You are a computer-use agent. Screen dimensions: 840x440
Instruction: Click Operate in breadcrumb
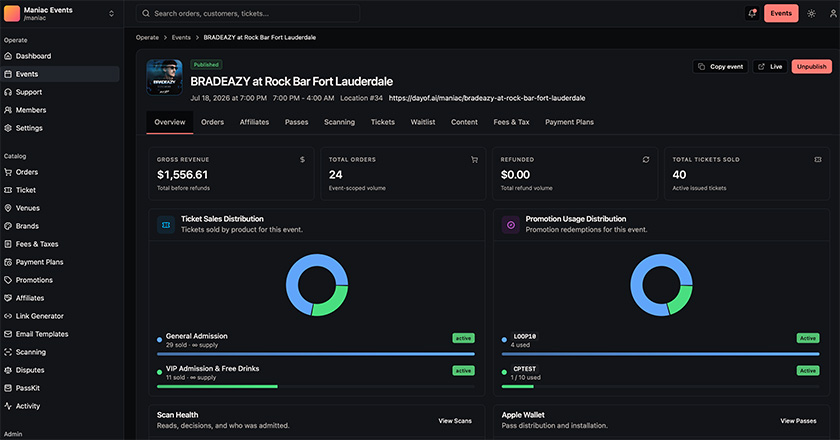click(147, 38)
